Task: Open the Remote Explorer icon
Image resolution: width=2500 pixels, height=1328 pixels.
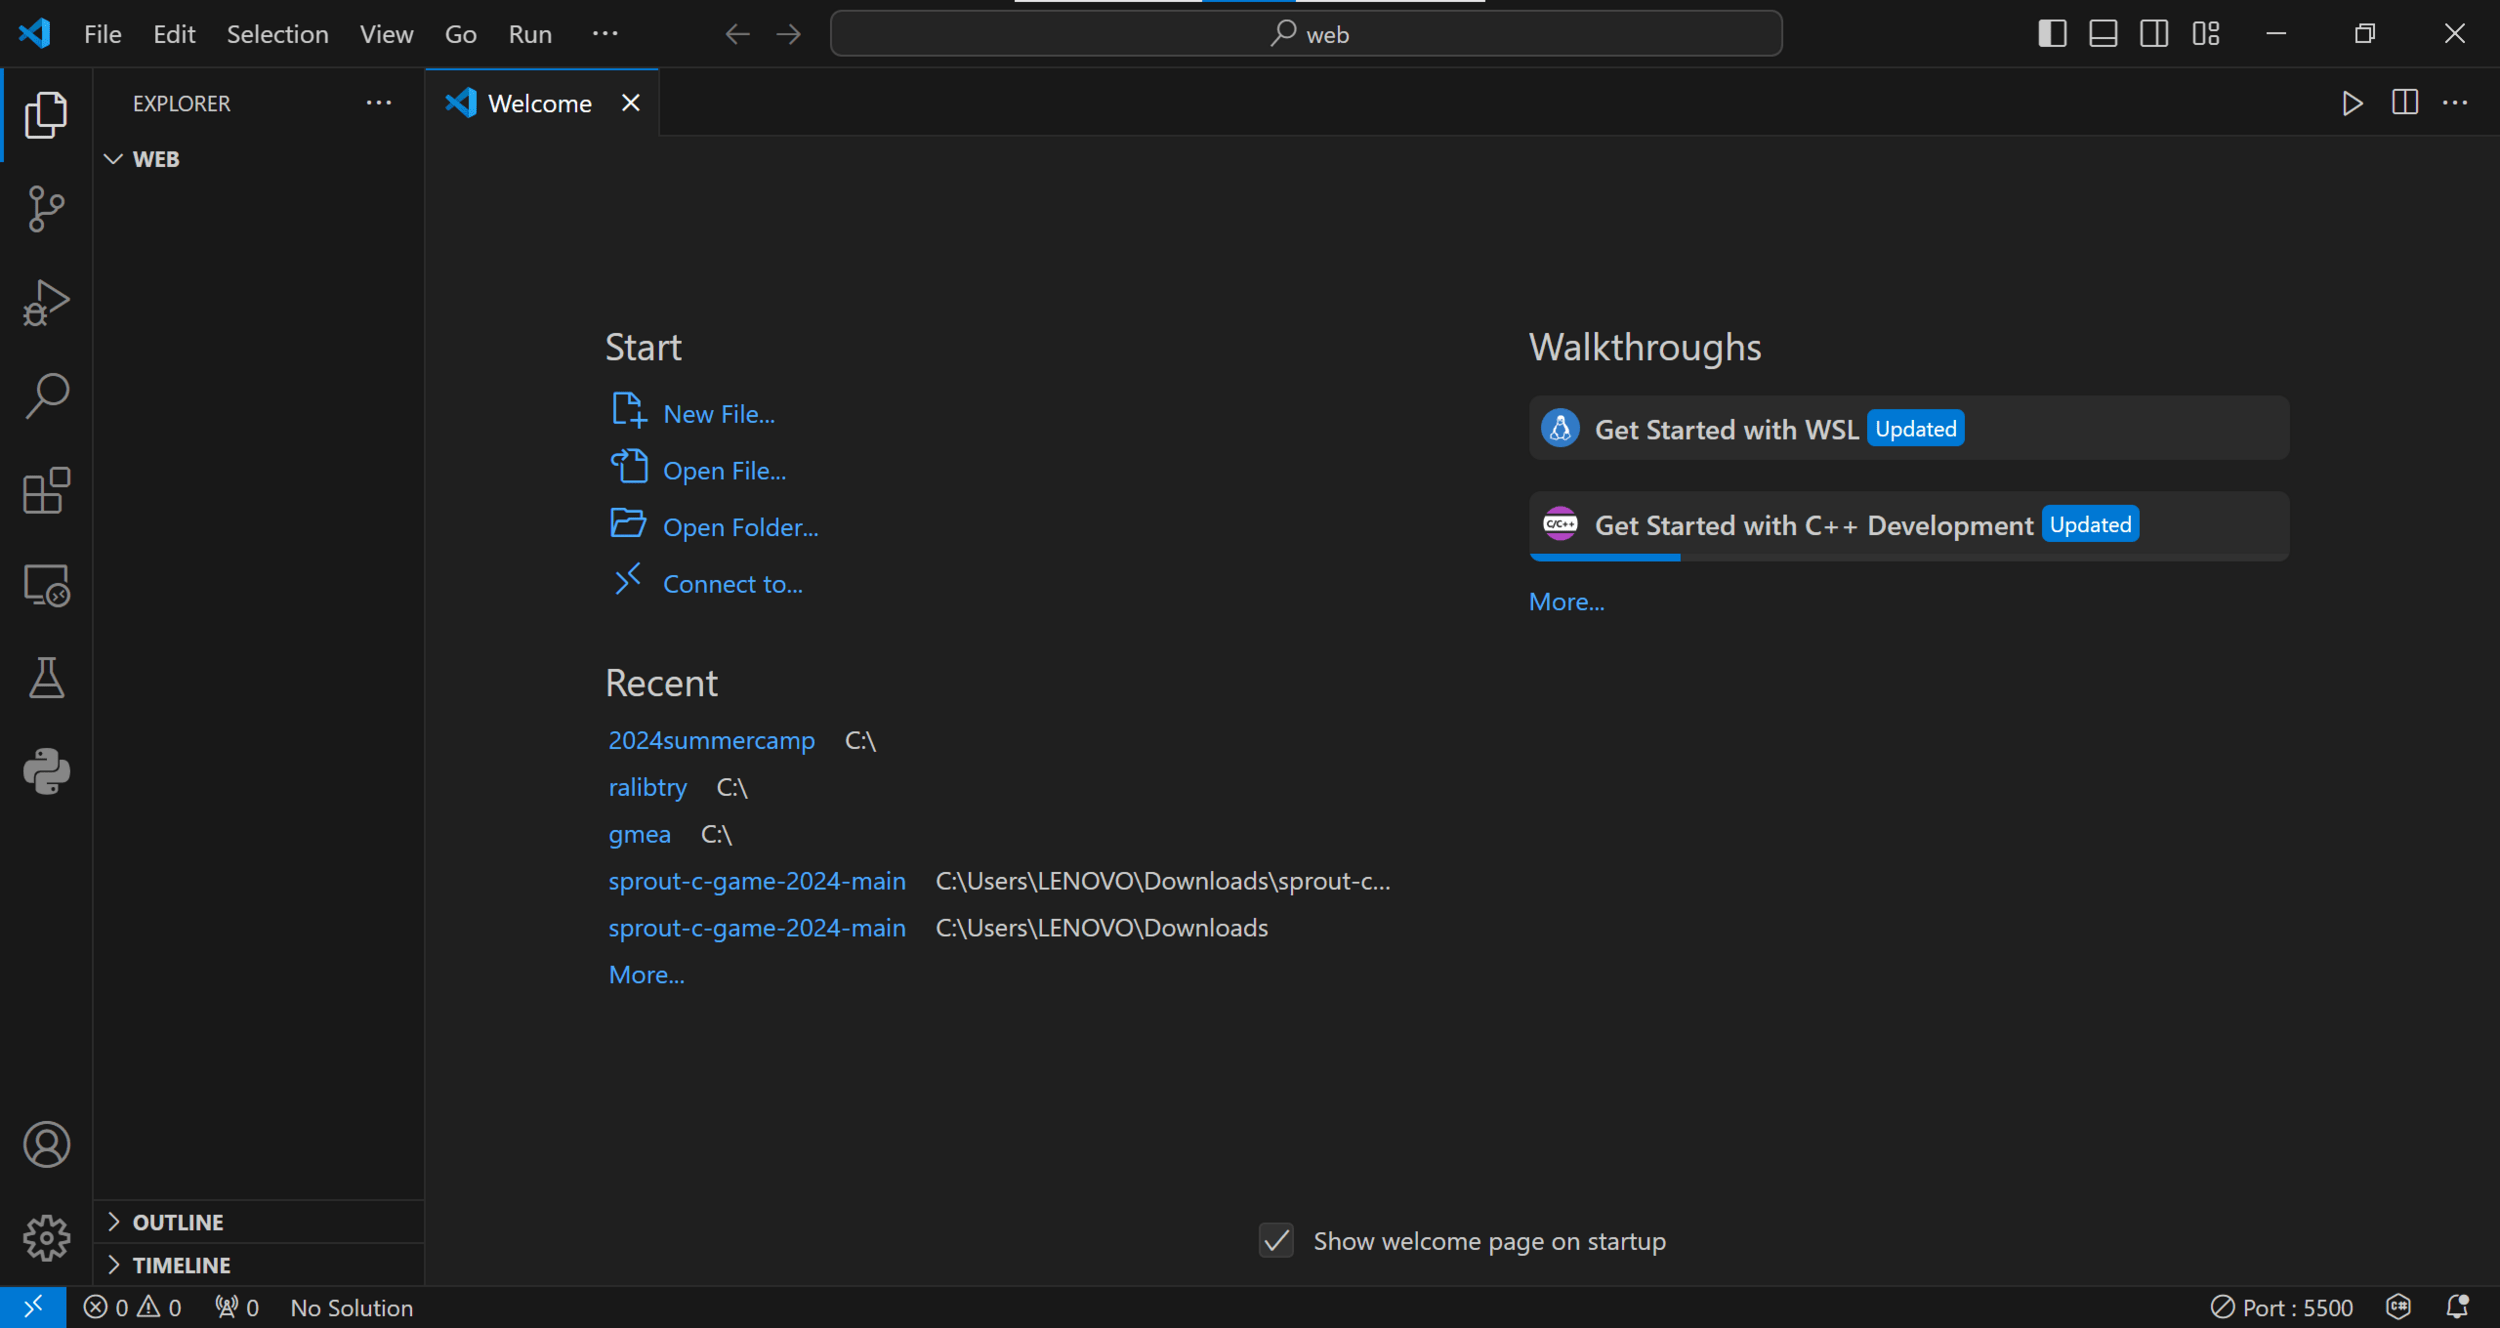Action: (46, 585)
